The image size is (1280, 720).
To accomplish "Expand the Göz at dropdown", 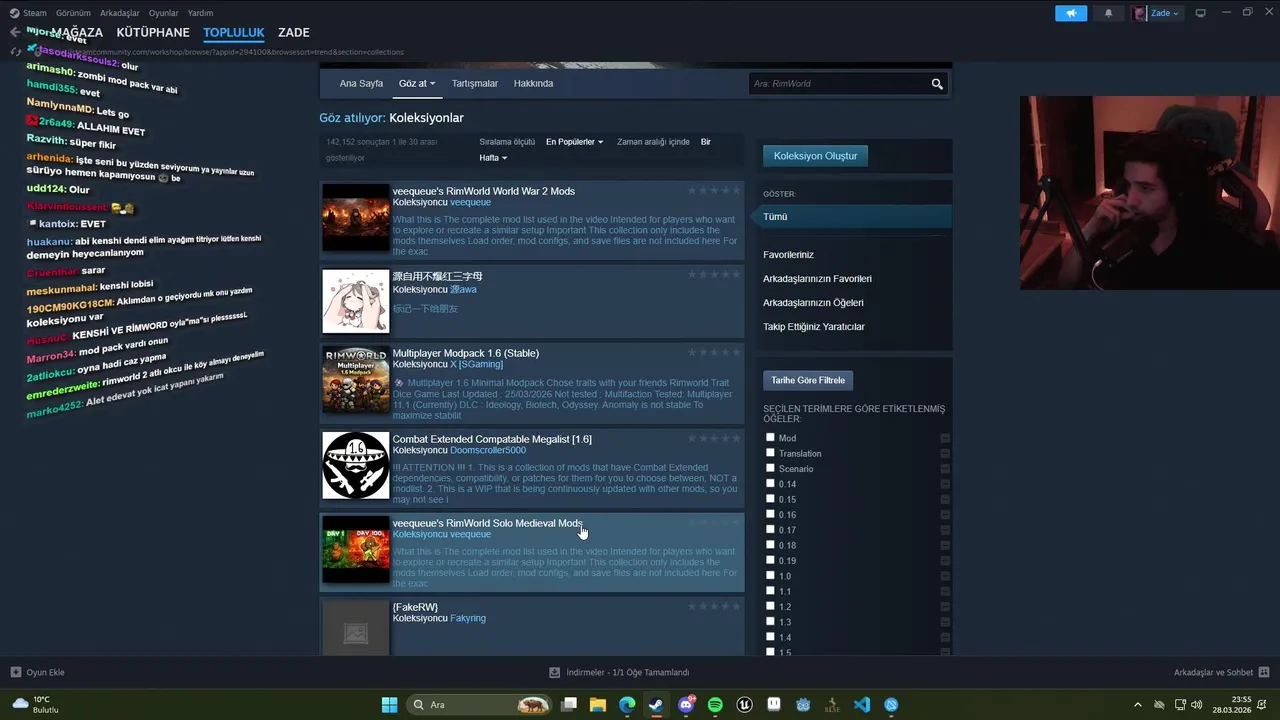I will click(x=417, y=83).
